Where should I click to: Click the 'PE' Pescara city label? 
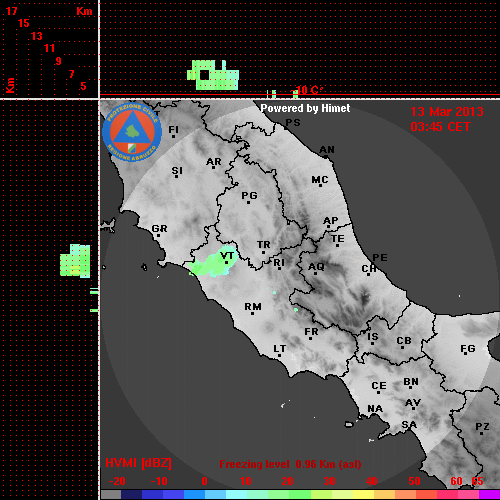pyautogui.click(x=380, y=257)
